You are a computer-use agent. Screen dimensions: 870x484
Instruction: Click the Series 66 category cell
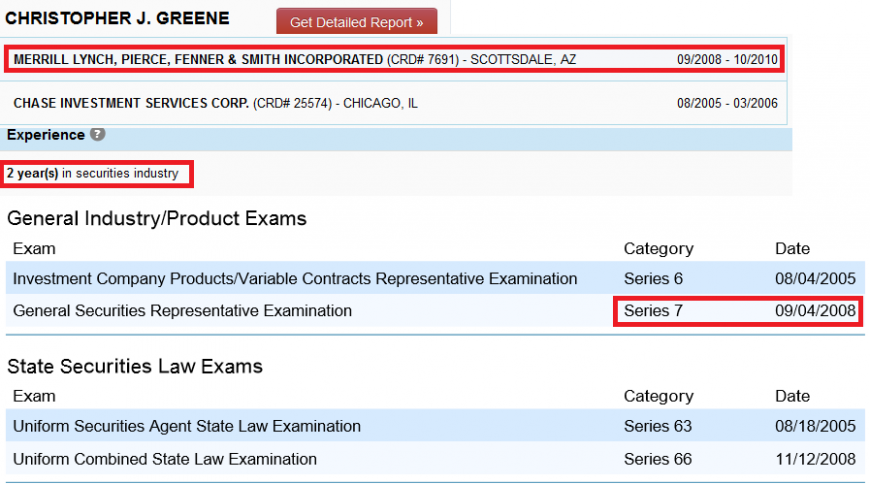pos(657,460)
